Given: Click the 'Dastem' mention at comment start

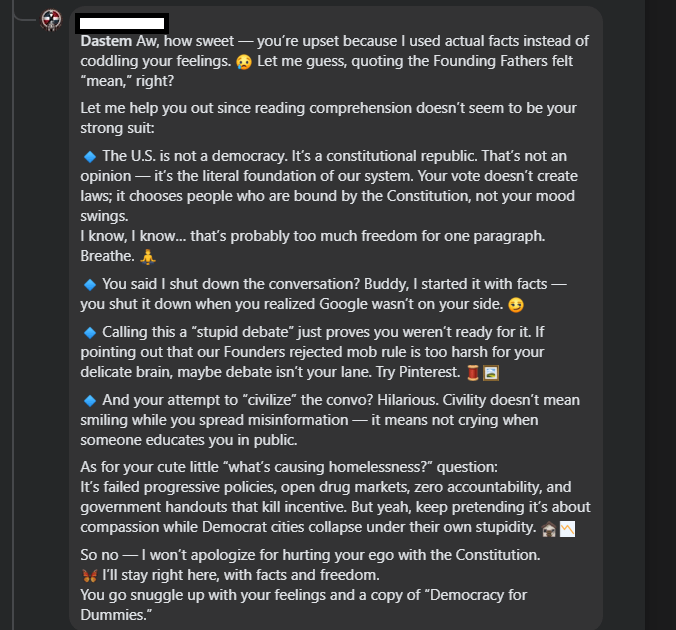Looking at the screenshot, I should click(105, 41).
